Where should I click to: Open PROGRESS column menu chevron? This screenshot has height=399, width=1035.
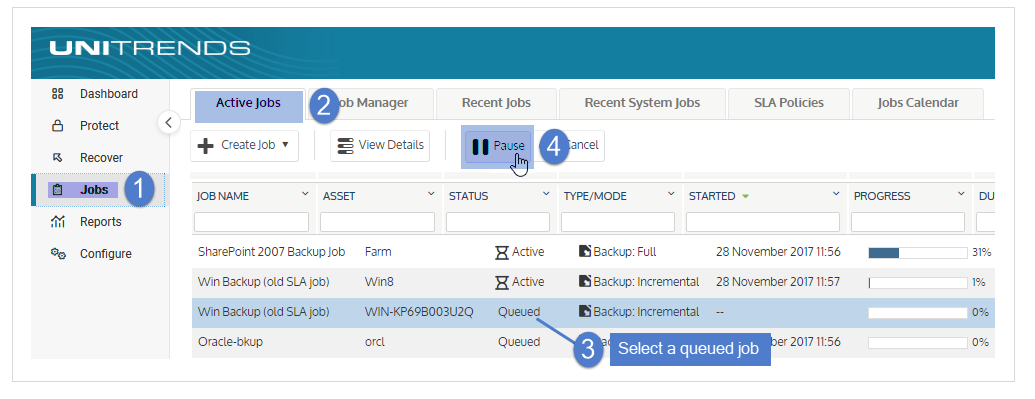point(961,194)
